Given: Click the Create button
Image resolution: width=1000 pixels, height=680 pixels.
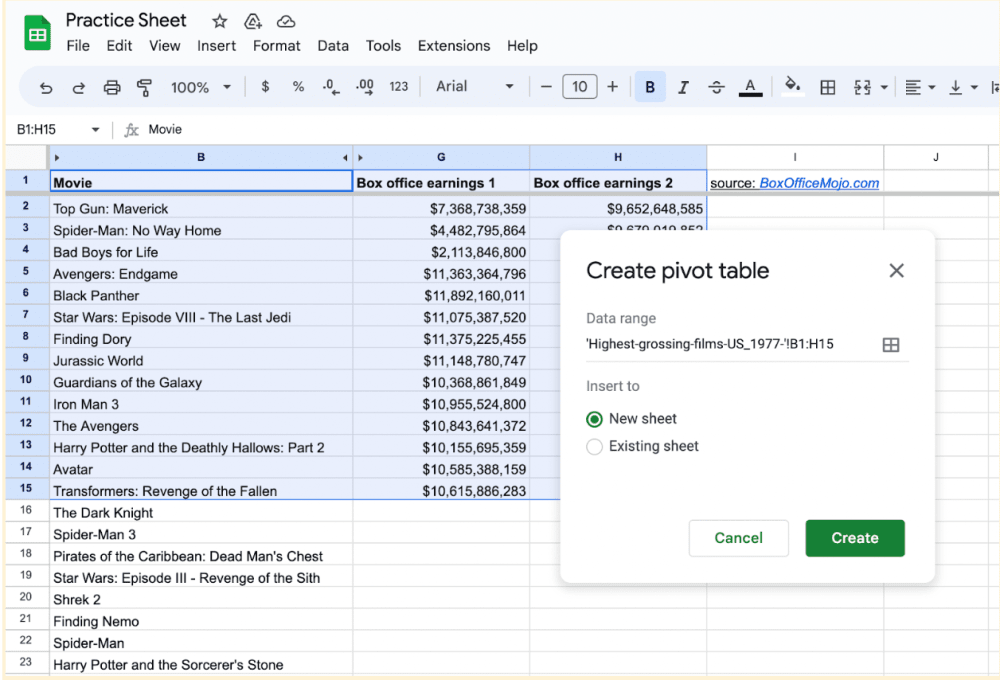Looking at the screenshot, I should pyautogui.click(x=855, y=538).
